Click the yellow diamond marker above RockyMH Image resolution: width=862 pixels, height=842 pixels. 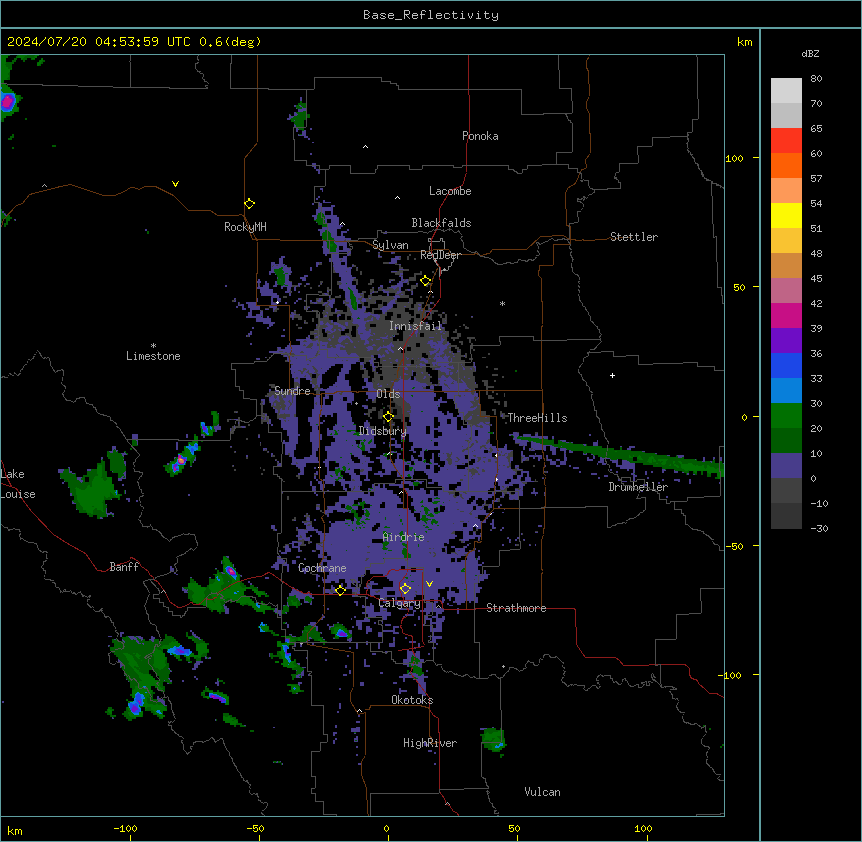tap(249, 204)
